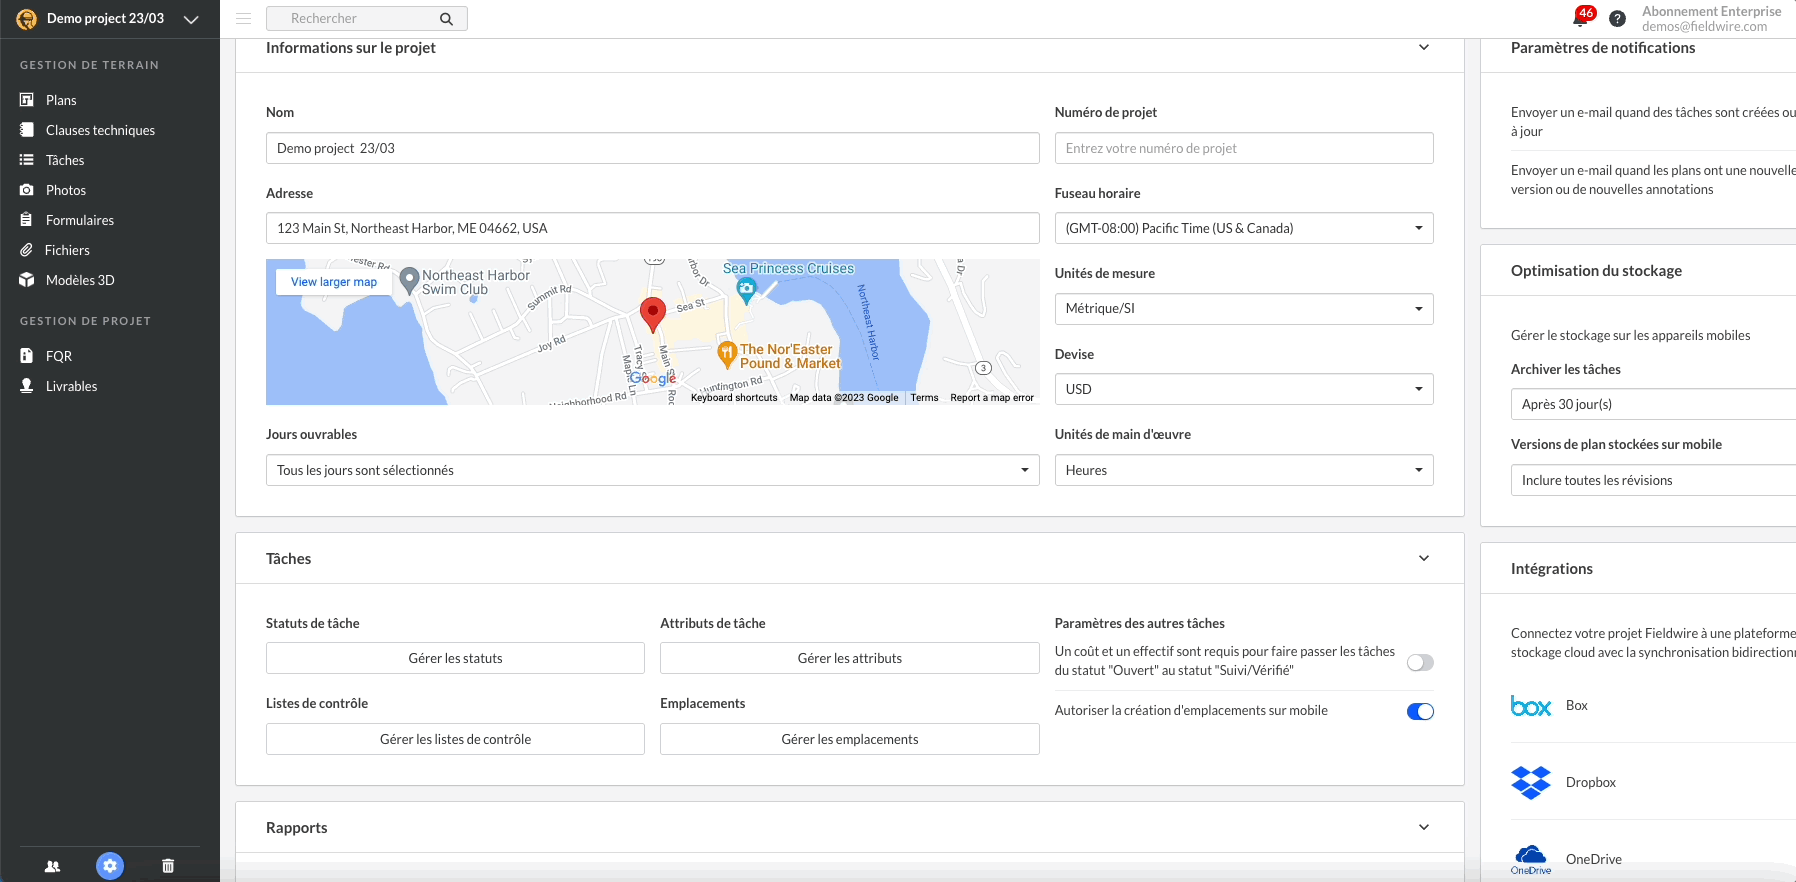The height and width of the screenshot is (882, 1796).
Task: Click the Nom input field
Action: (x=653, y=148)
